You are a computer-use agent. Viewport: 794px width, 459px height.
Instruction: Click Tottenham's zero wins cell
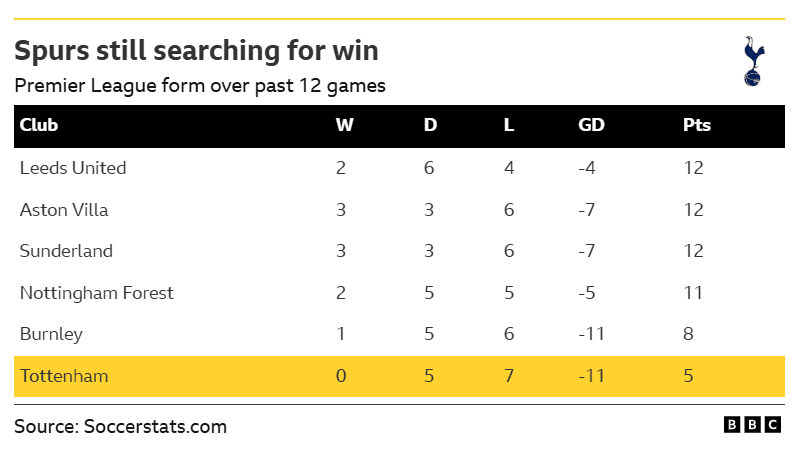(x=341, y=376)
